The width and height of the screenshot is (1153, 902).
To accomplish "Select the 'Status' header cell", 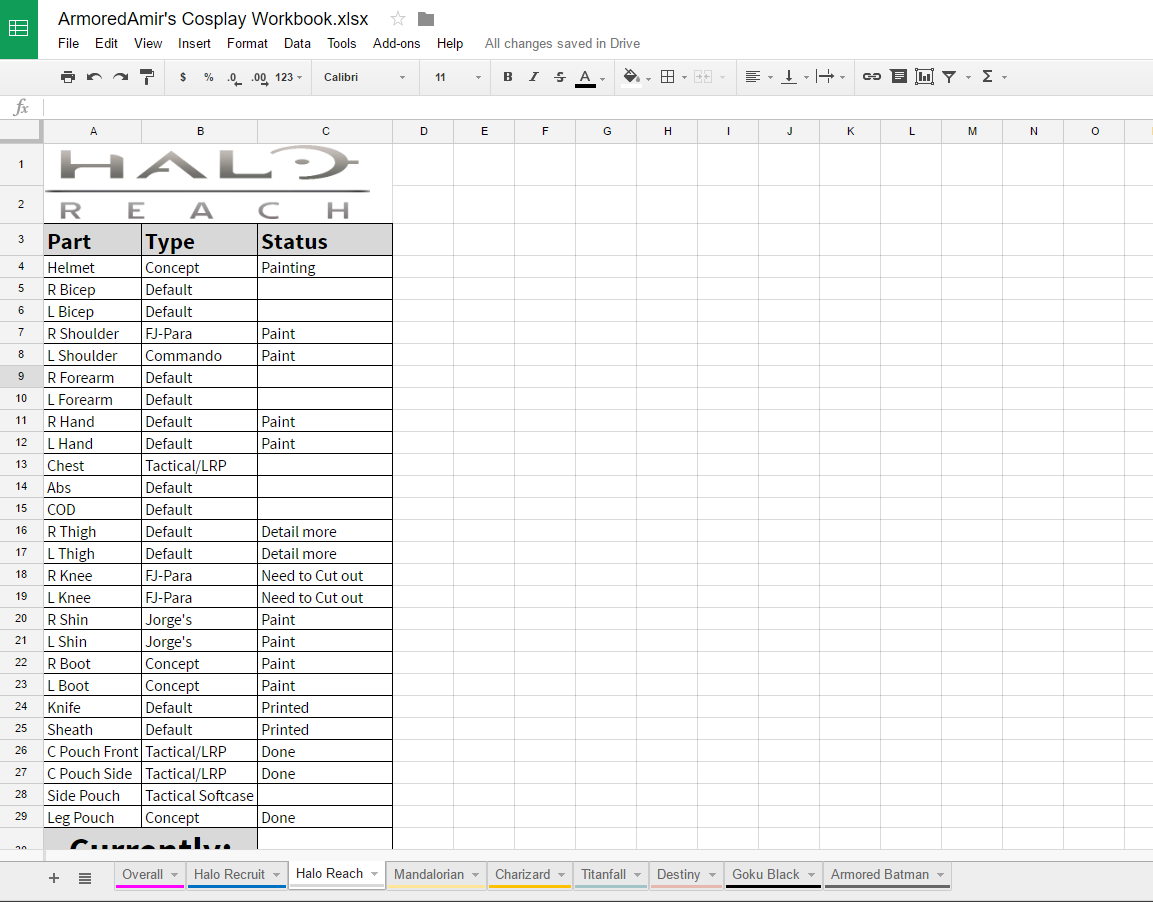I will tap(325, 240).
